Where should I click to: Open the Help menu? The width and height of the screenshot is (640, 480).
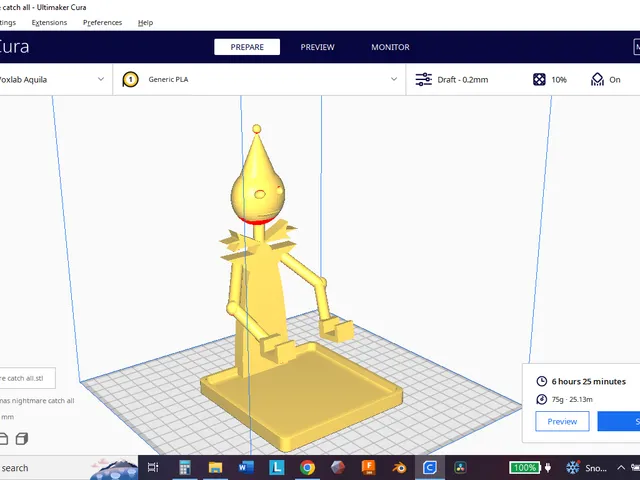tap(145, 22)
